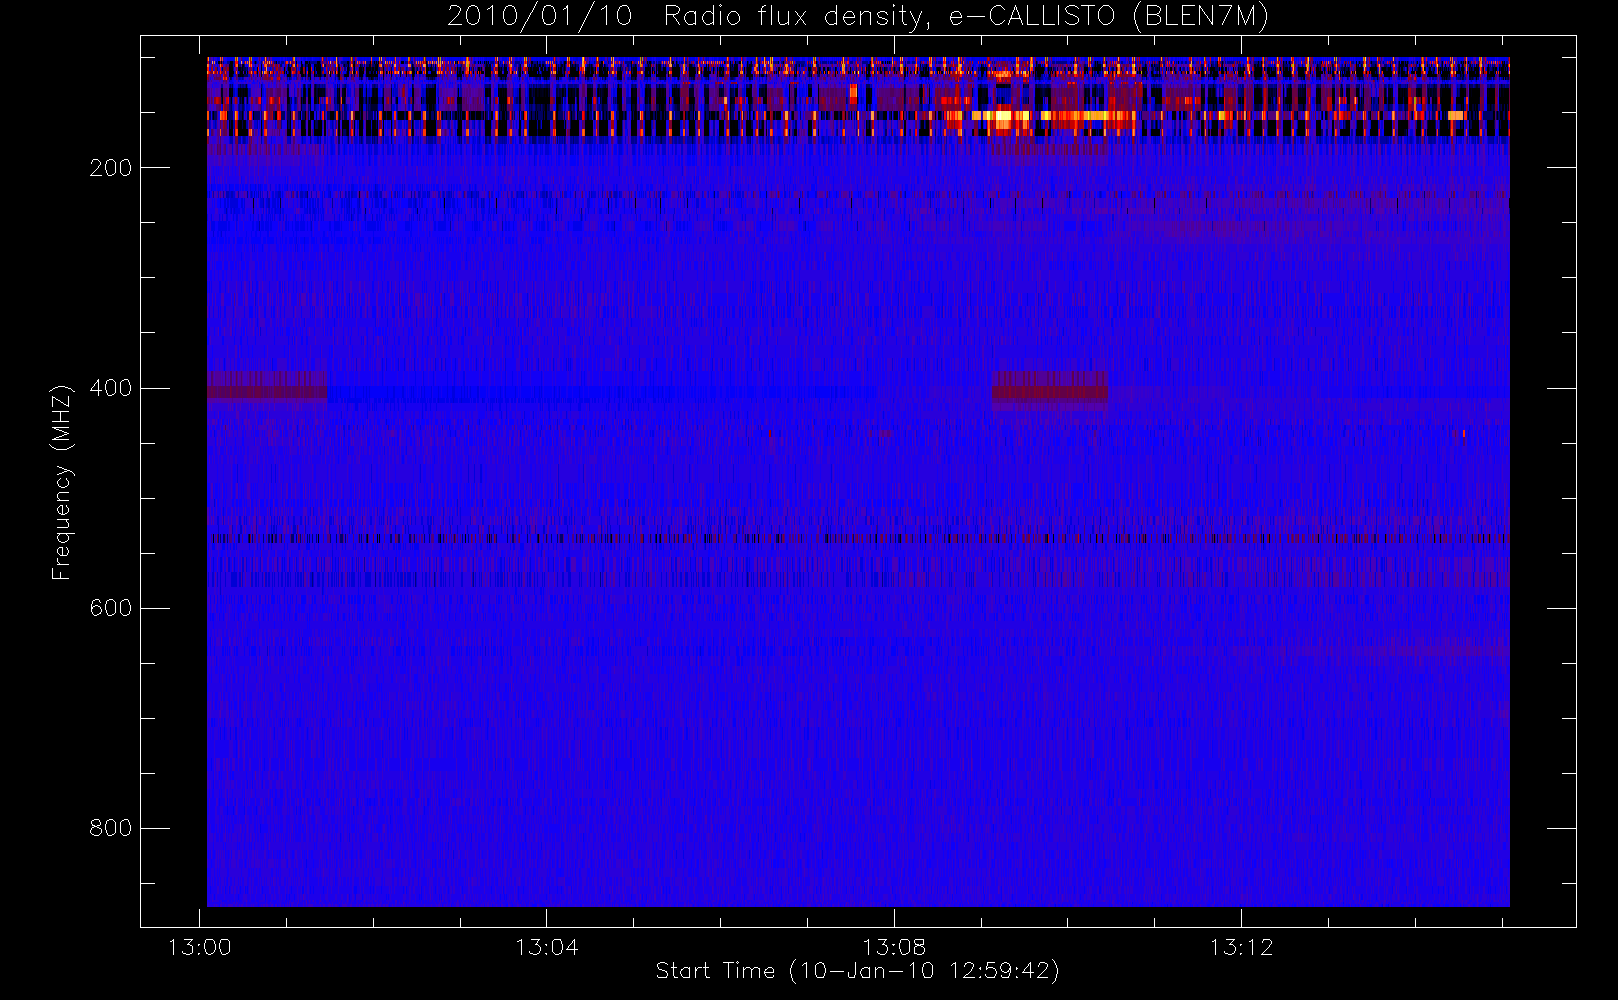Click the dark red band at 400 MHz near 13:09
Image resolution: width=1618 pixels, height=1000 pixels.
click(1049, 390)
